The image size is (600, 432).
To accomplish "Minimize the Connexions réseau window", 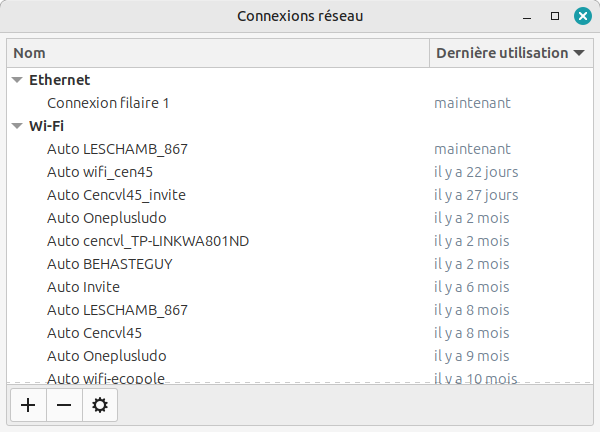I will point(528,16).
